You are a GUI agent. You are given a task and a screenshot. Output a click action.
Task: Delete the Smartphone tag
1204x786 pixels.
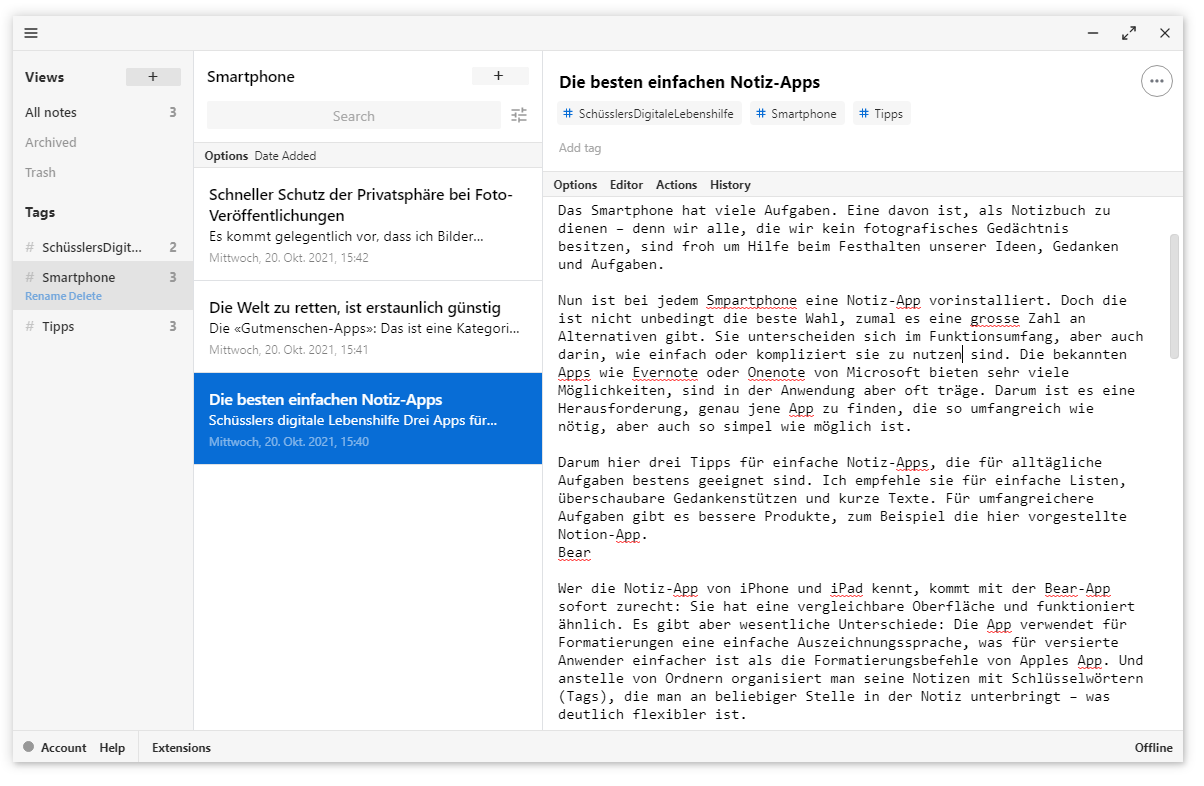85,296
